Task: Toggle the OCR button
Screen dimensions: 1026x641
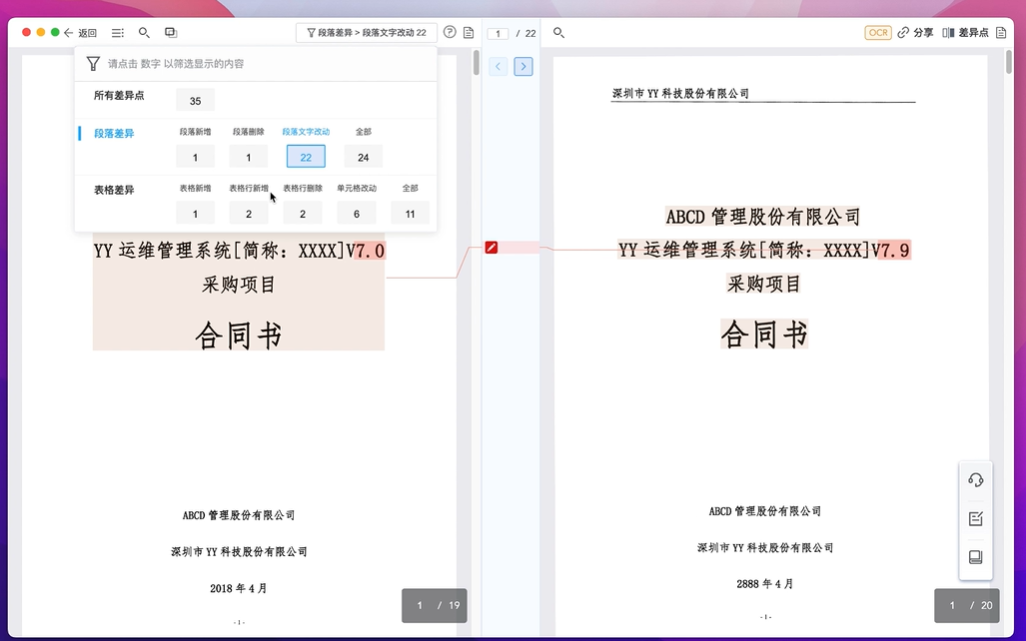Action: [877, 33]
